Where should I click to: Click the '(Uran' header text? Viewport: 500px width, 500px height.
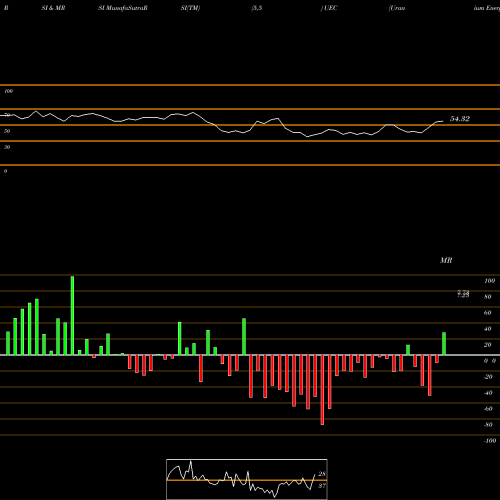[397, 8]
